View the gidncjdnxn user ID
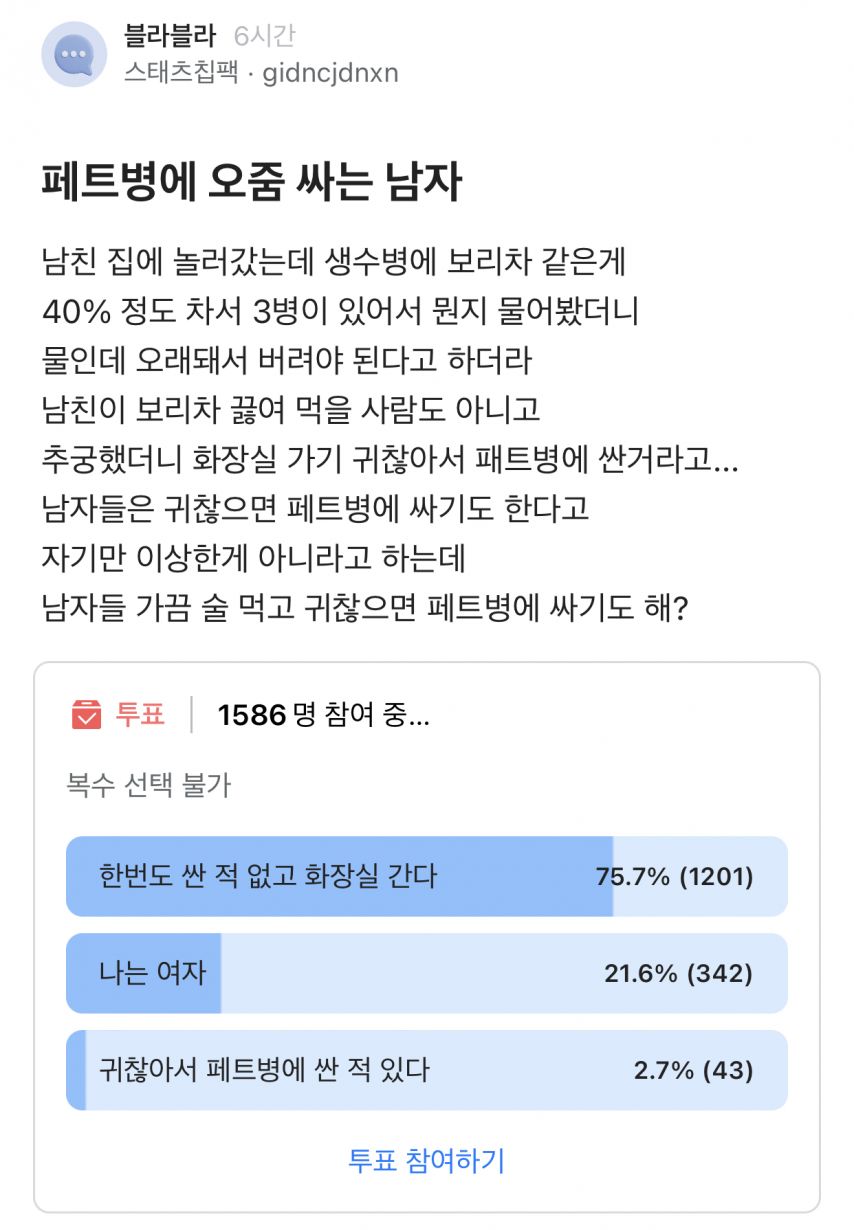 tap(331, 74)
